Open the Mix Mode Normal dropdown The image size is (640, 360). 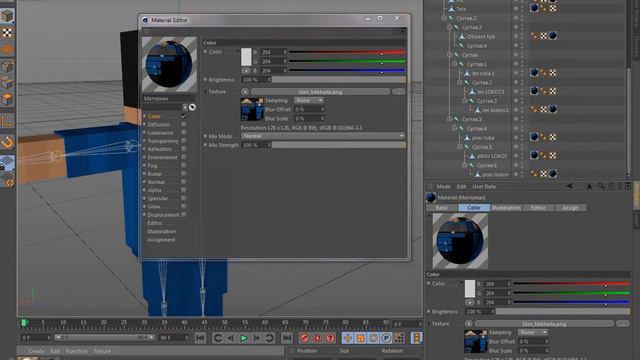323,136
